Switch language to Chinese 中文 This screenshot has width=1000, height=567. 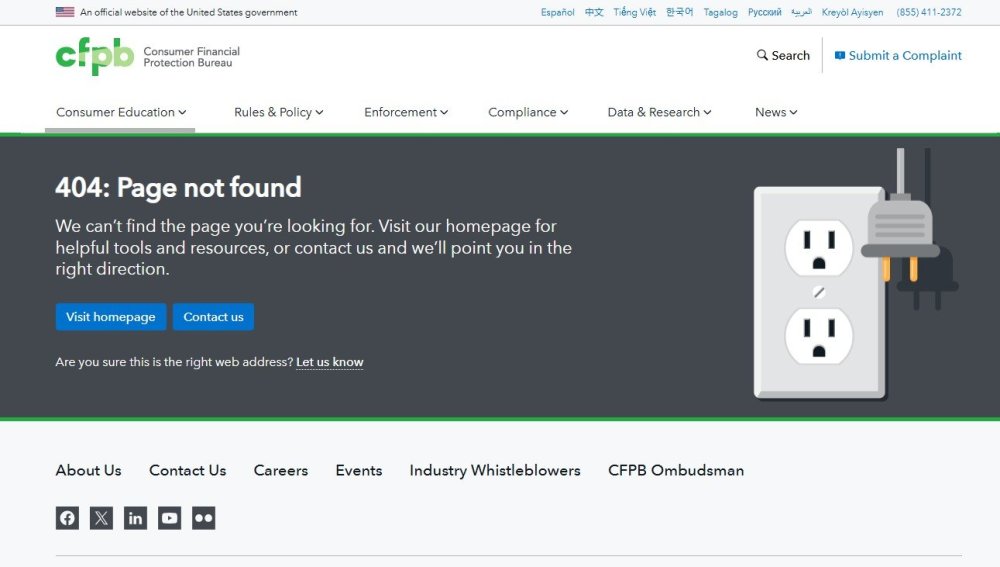(x=594, y=12)
